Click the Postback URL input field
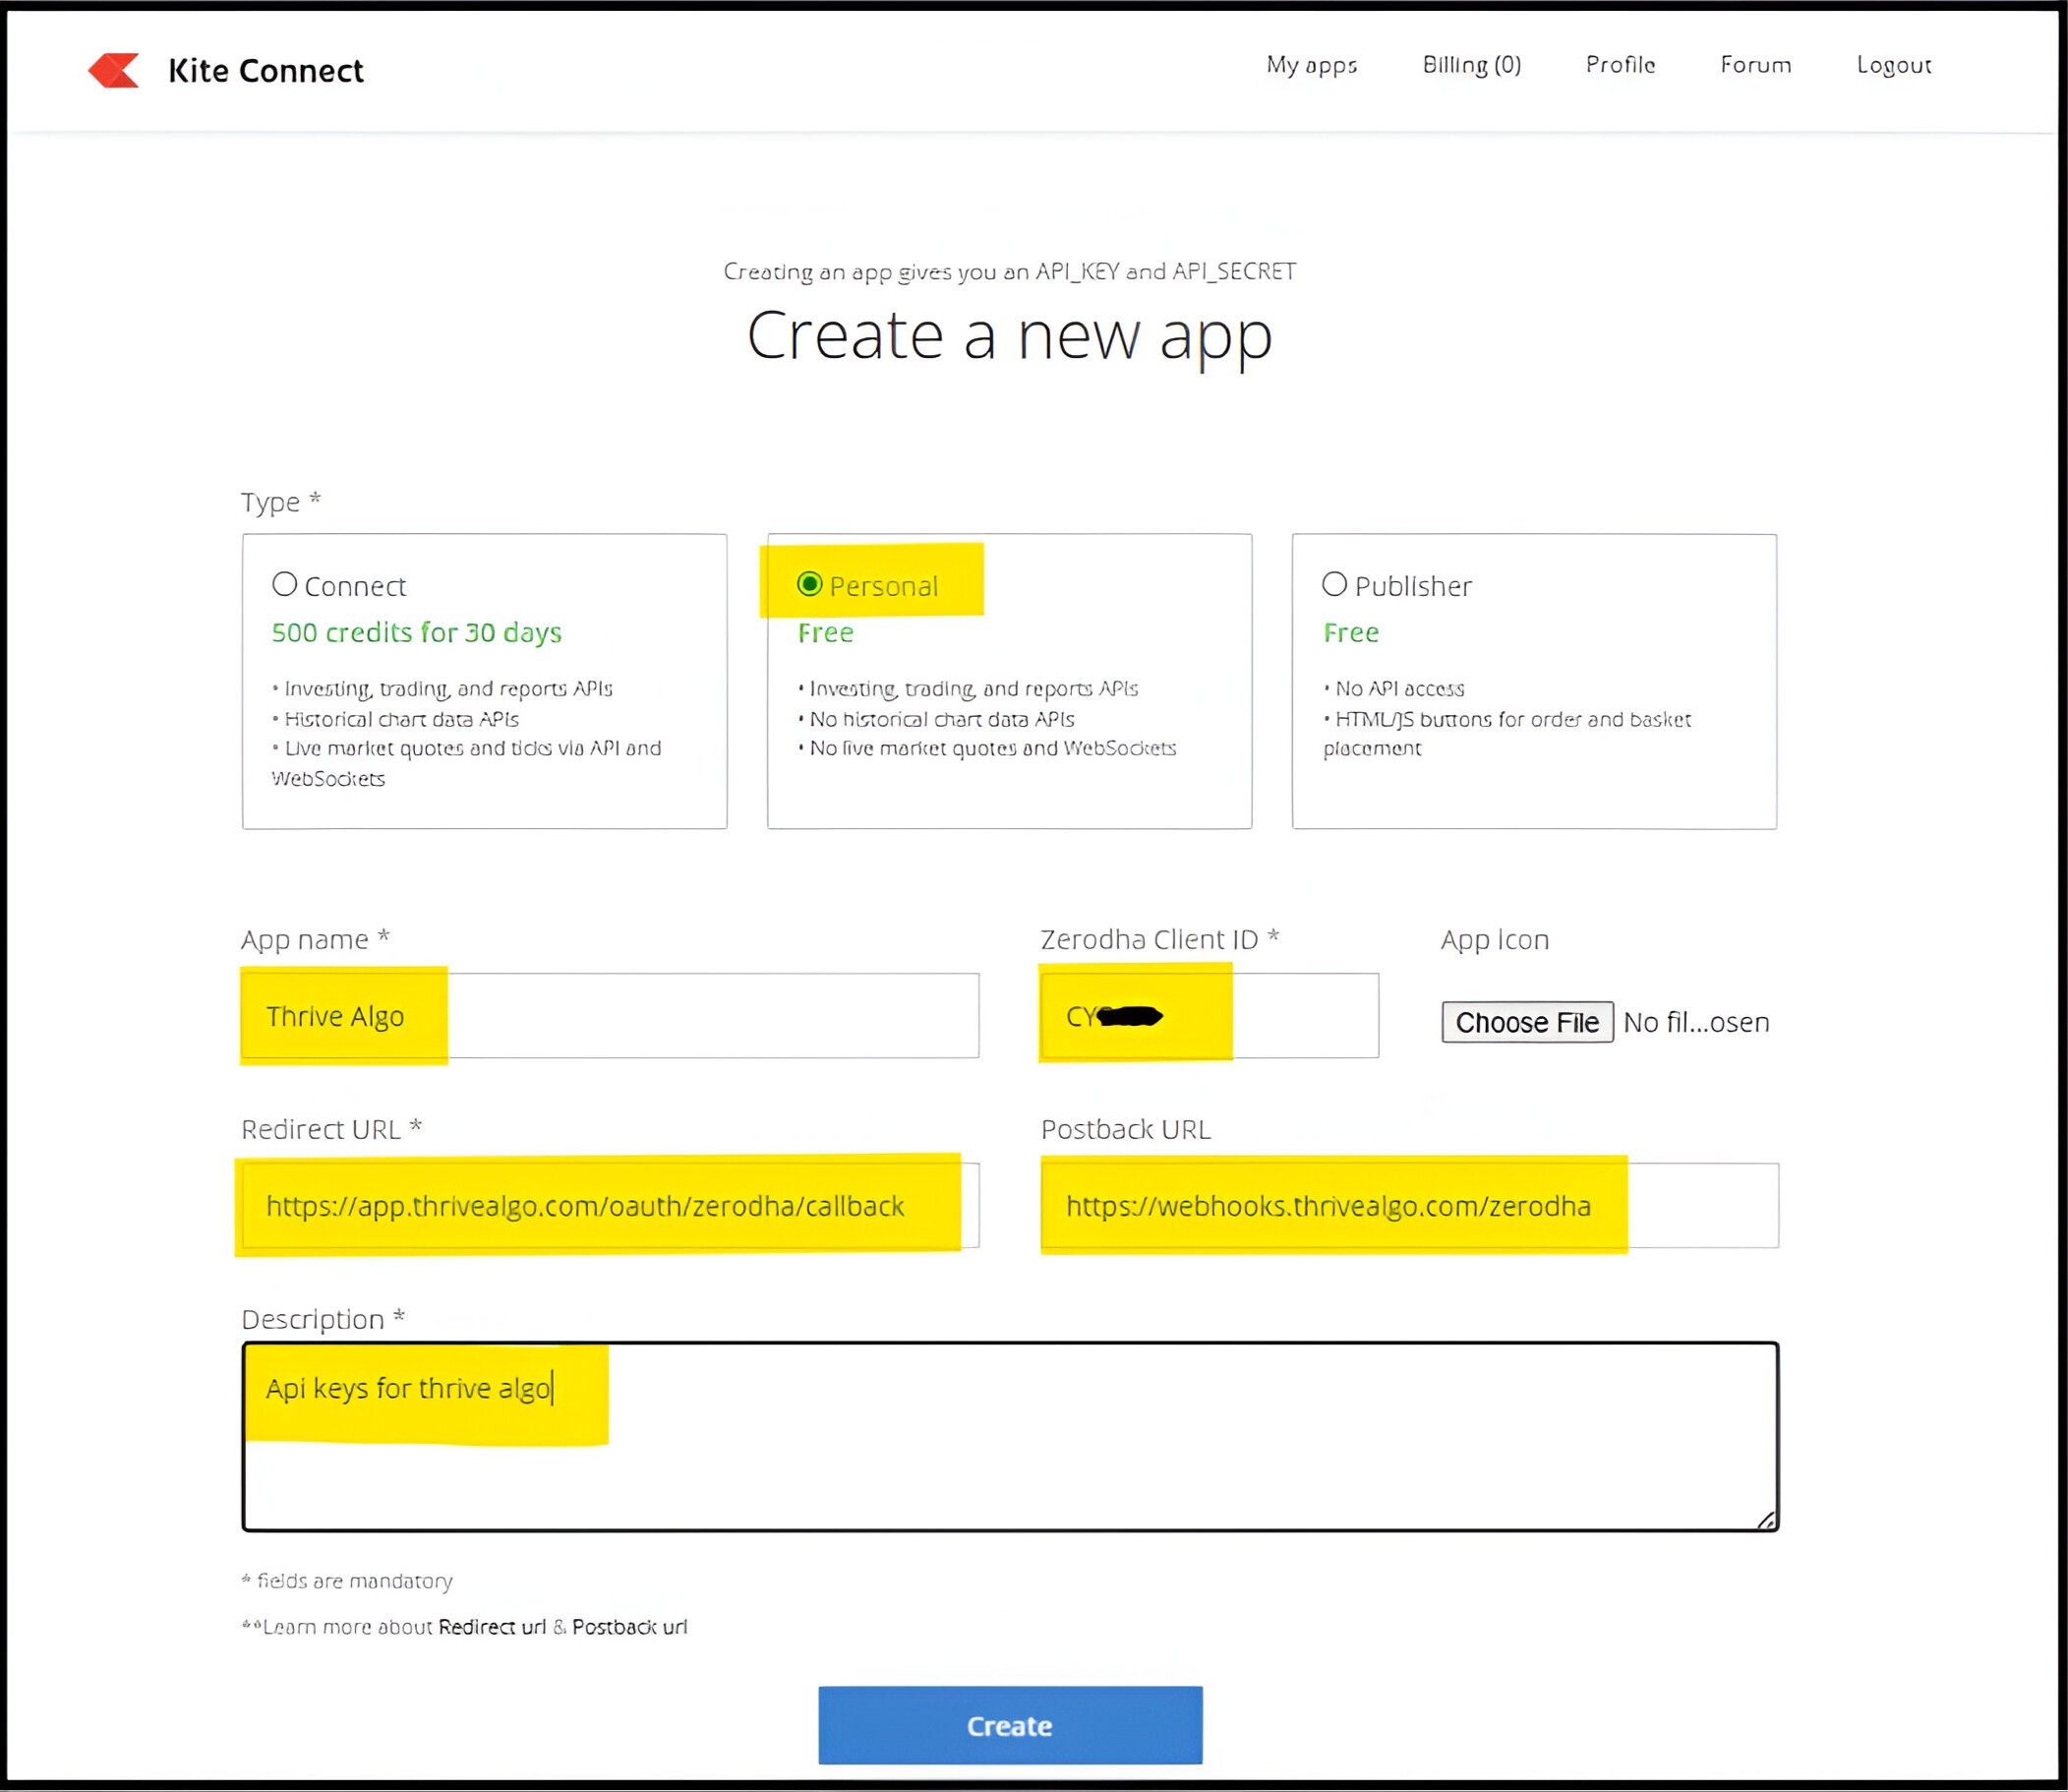2068x1792 pixels. tap(1409, 1206)
